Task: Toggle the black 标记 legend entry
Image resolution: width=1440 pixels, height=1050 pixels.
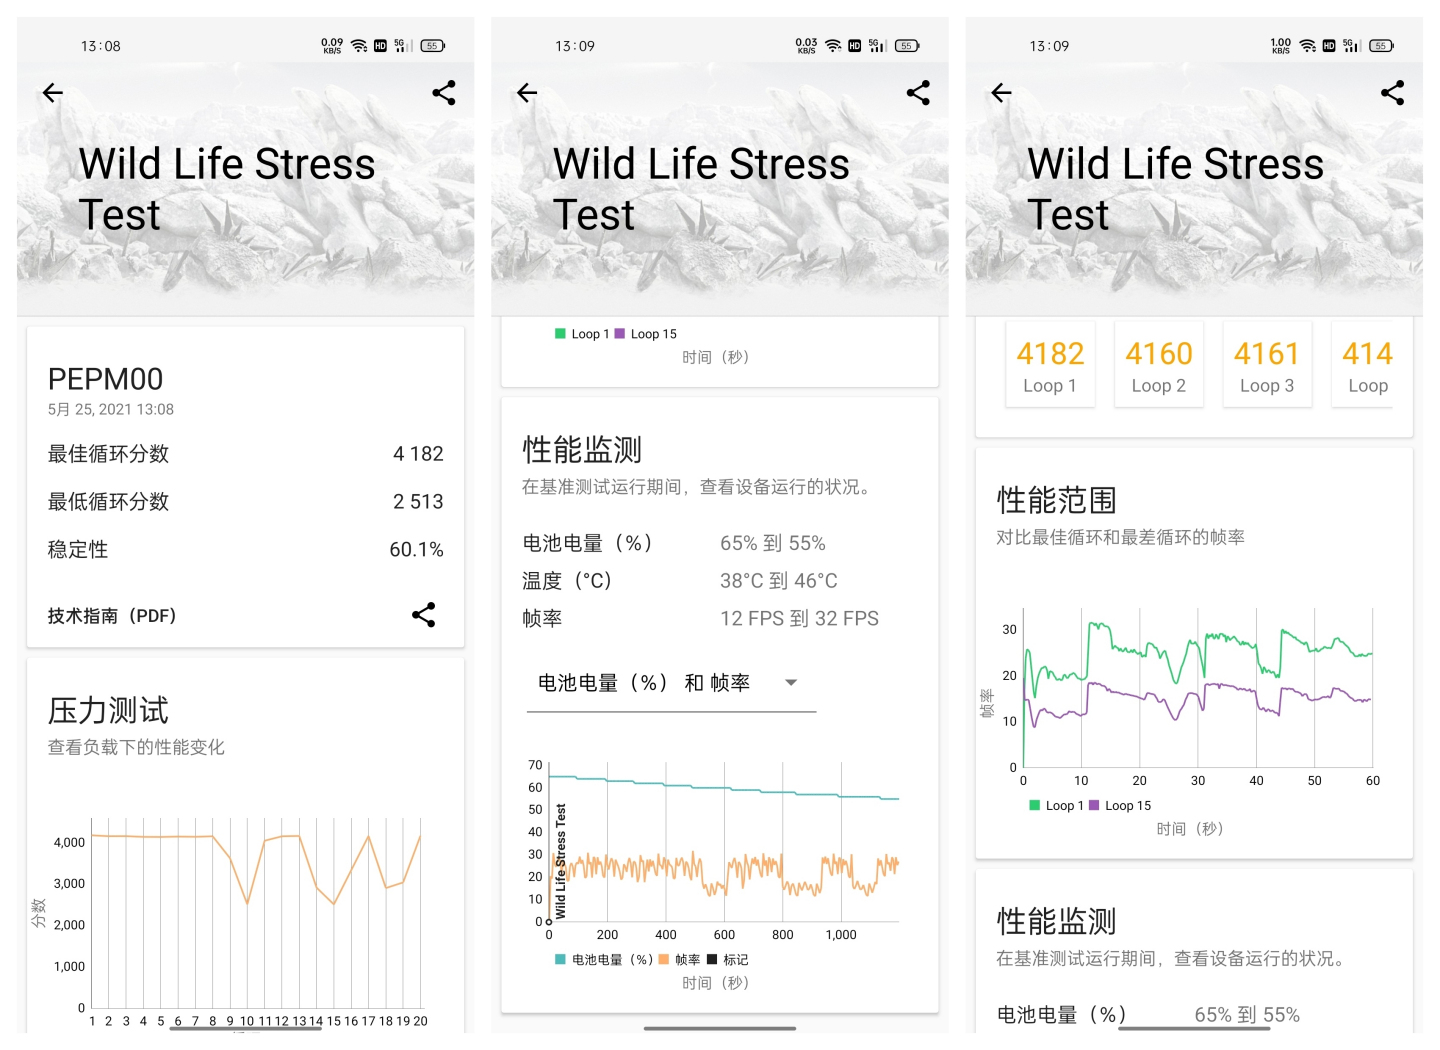Action: pos(728,960)
